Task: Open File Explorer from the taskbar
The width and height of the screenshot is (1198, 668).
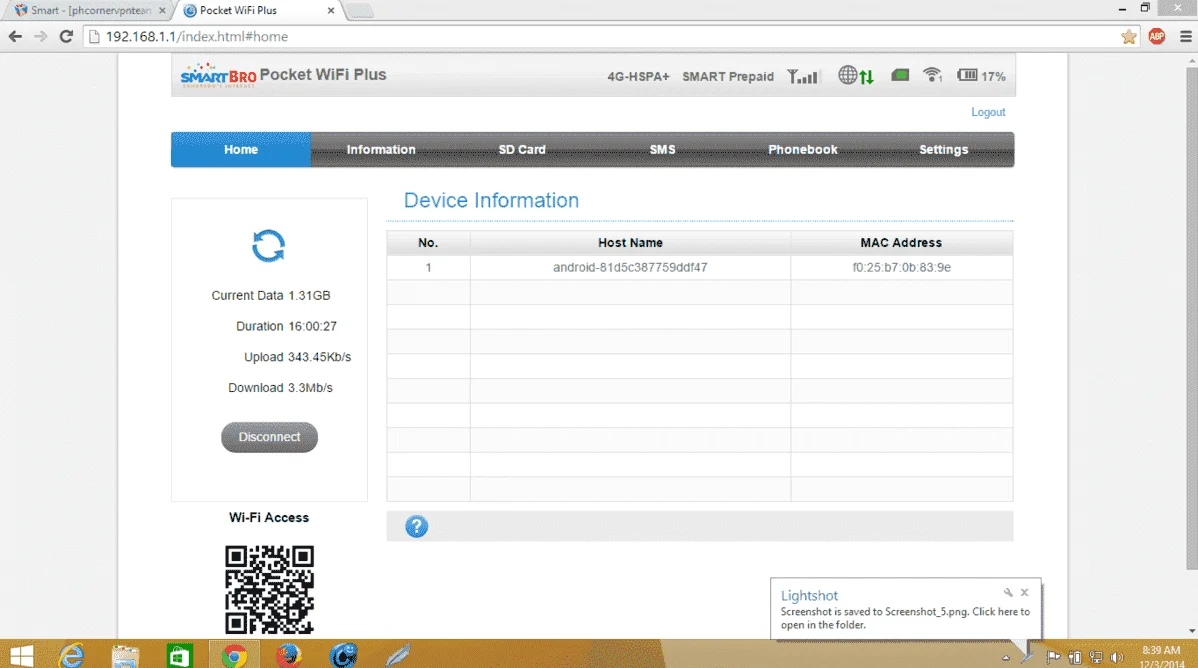Action: (x=125, y=656)
